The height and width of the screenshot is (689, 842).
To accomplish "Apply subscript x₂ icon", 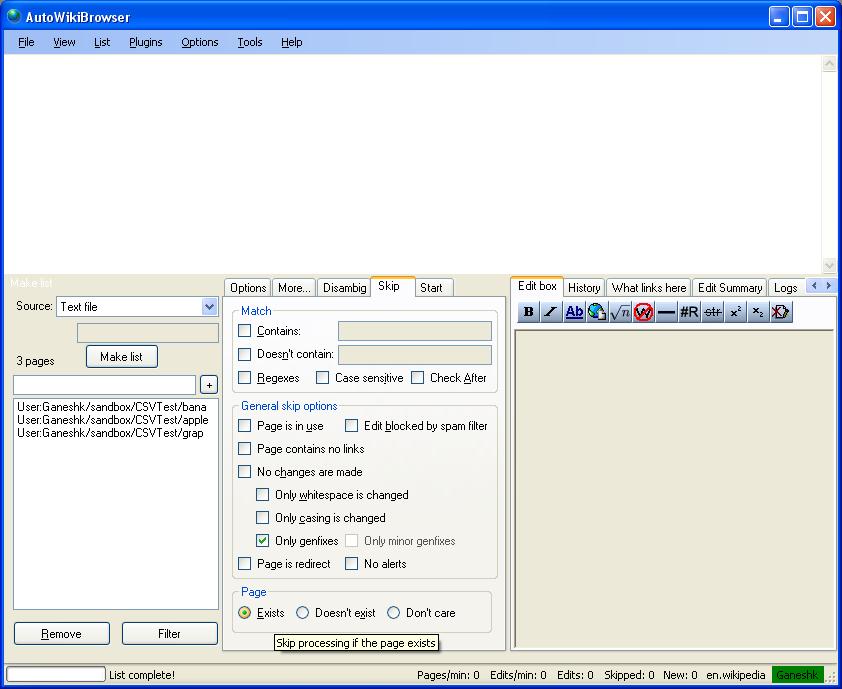I will (x=758, y=312).
